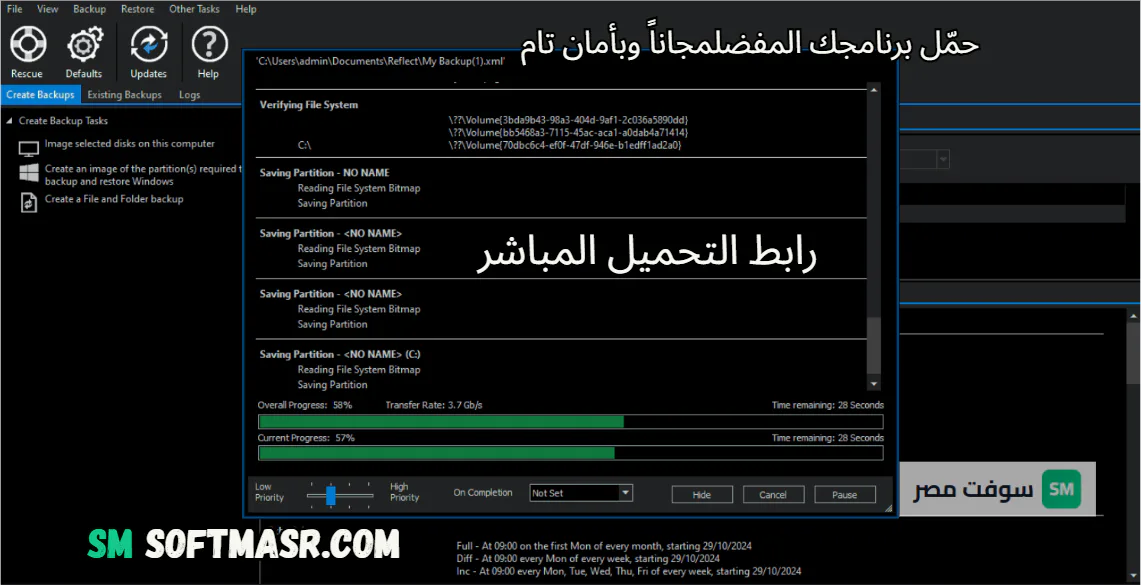This screenshot has height=585, width=1141.
Task: Click the backup definition file path text
Action: click(x=381, y=61)
